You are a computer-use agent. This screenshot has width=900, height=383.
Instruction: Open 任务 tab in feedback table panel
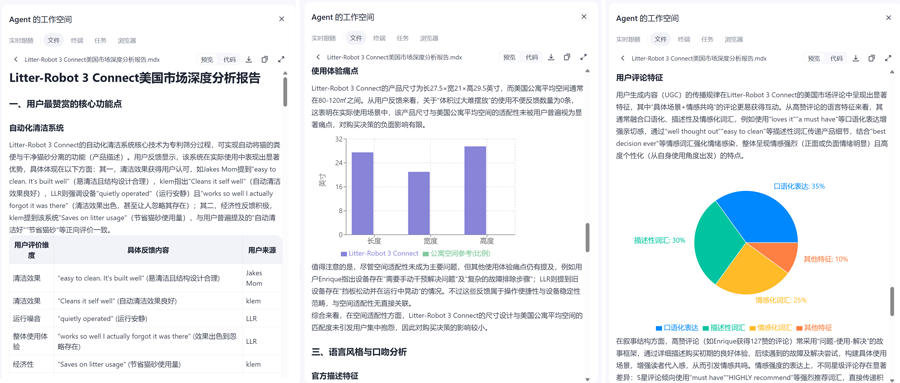point(100,41)
